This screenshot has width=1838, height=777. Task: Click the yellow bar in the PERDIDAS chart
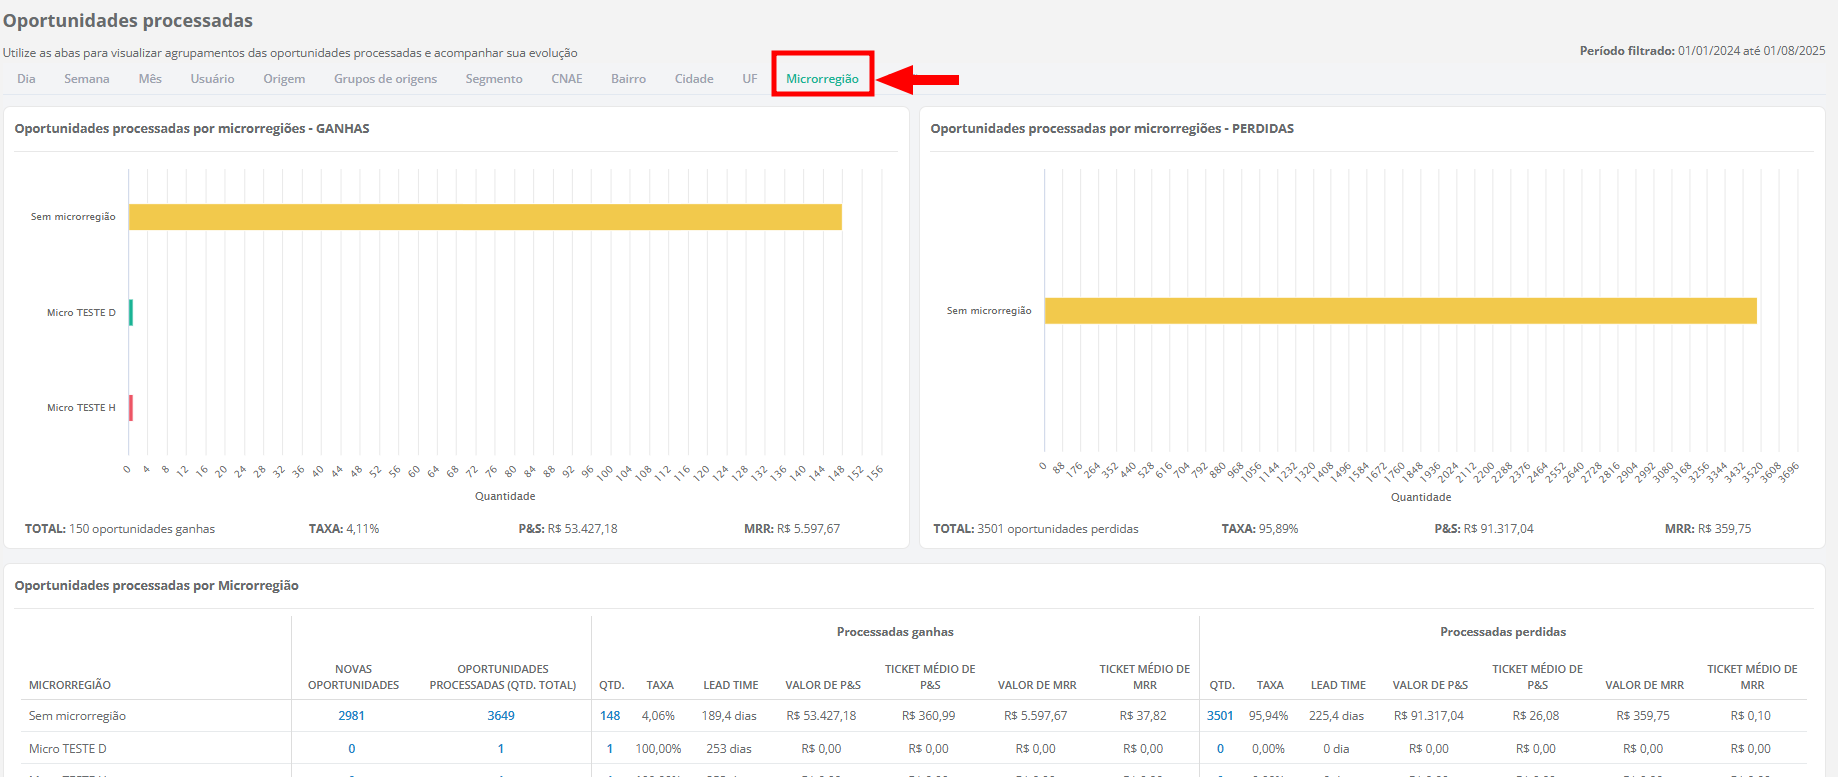(x=1400, y=311)
